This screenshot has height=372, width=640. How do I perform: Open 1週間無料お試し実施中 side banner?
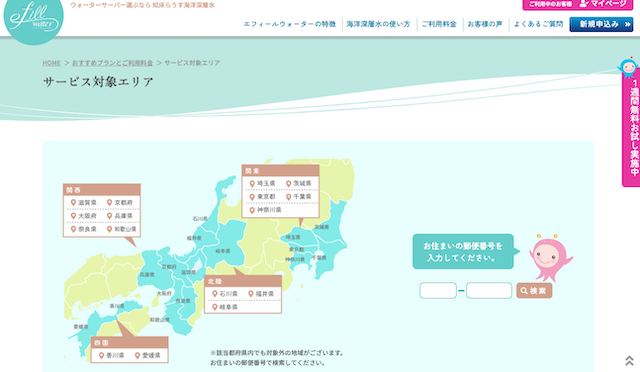[631, 123]
